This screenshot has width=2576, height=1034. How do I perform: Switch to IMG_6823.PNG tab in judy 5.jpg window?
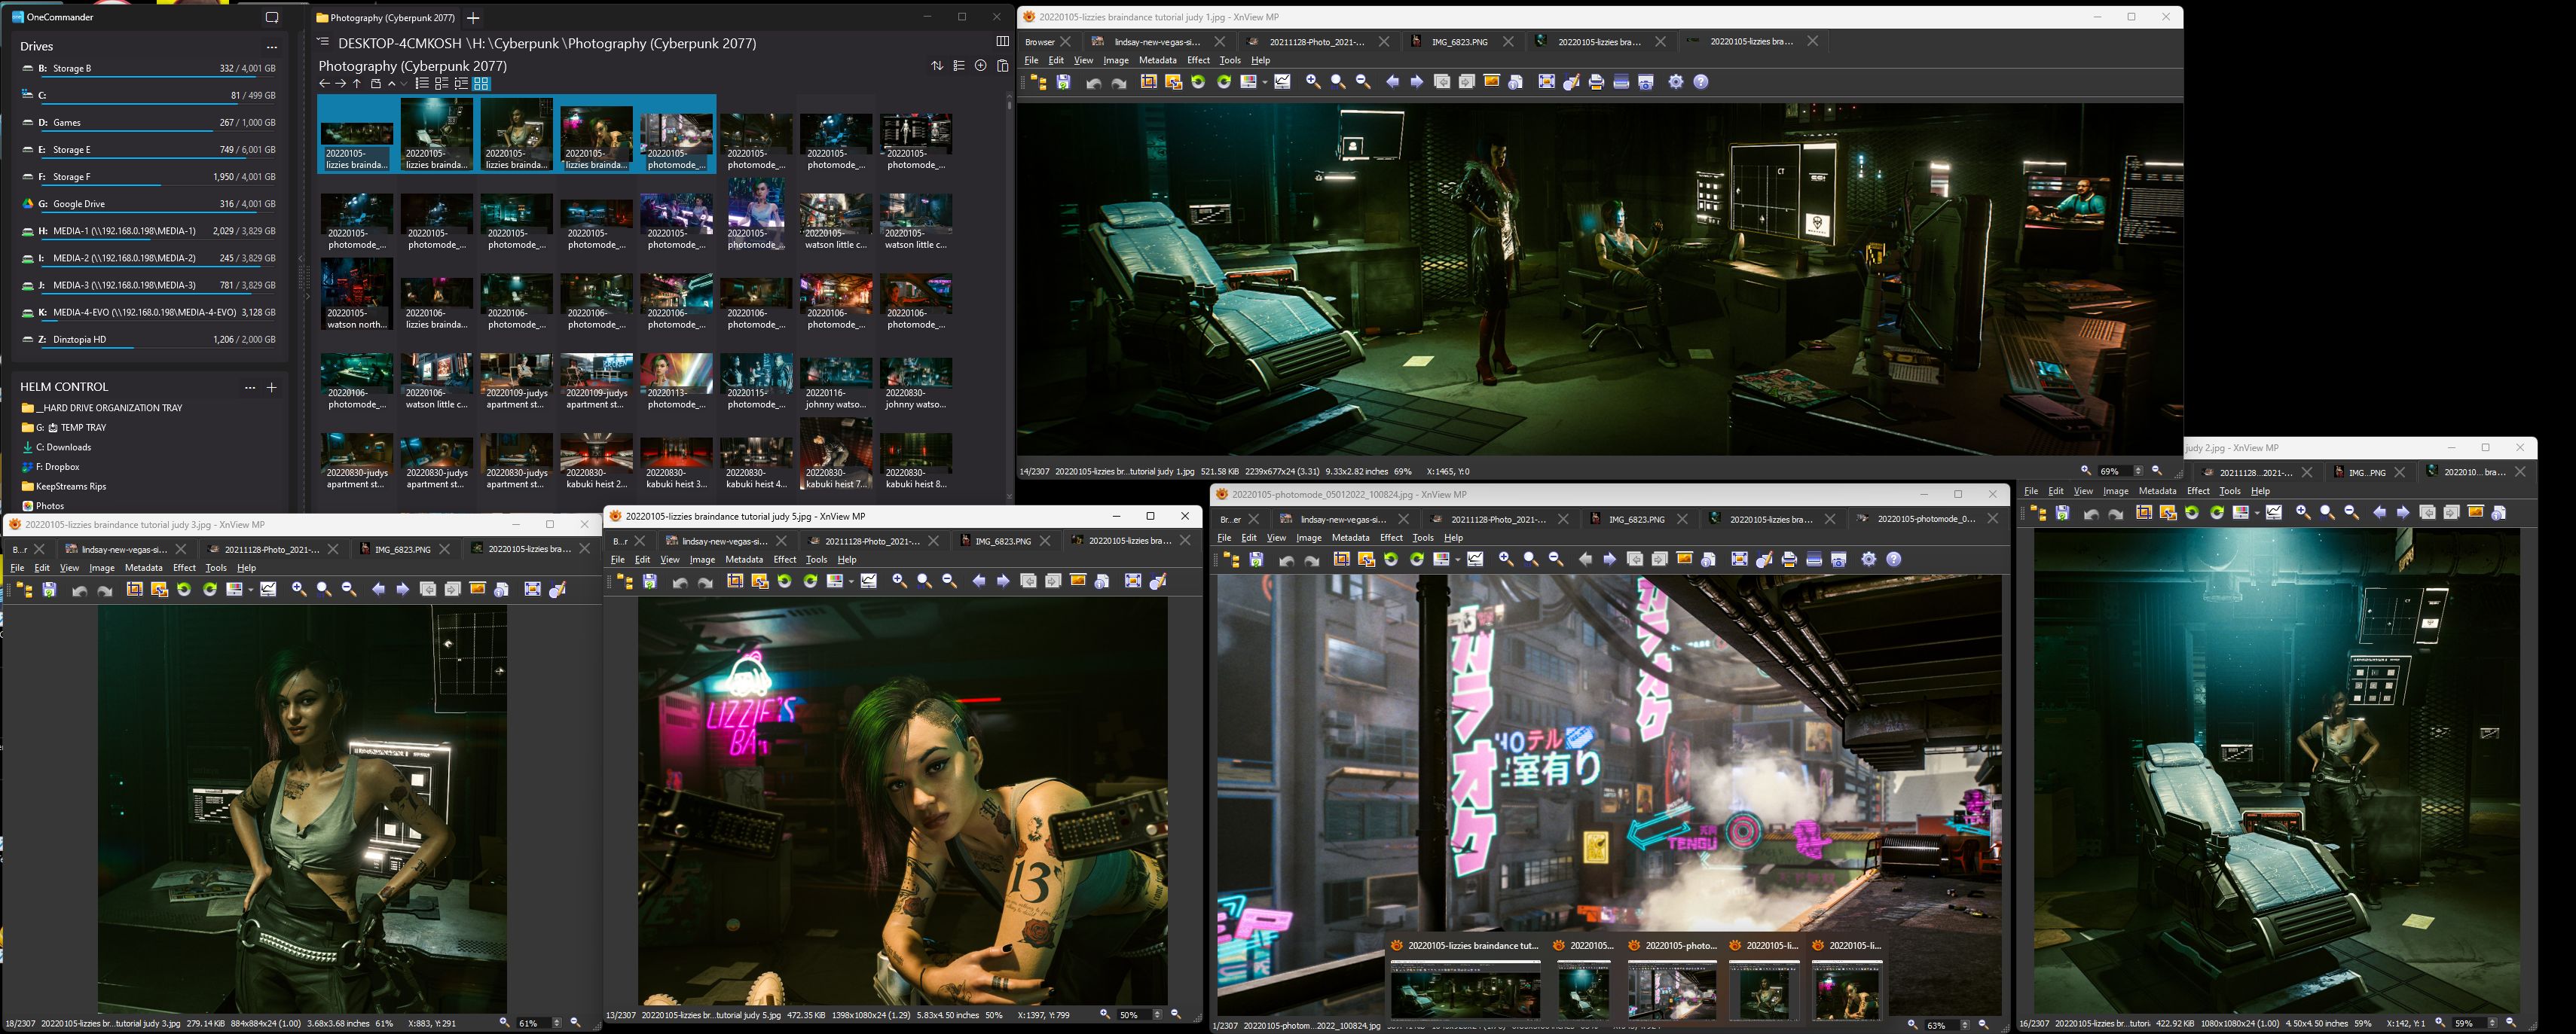click(1002, 541)
